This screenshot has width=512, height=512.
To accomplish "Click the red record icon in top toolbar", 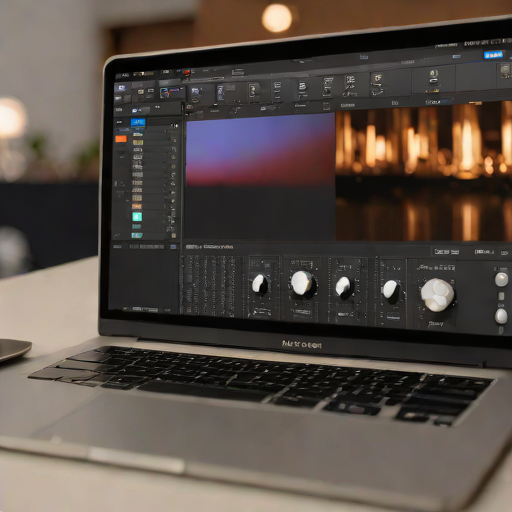I will (x=187, y=72).
